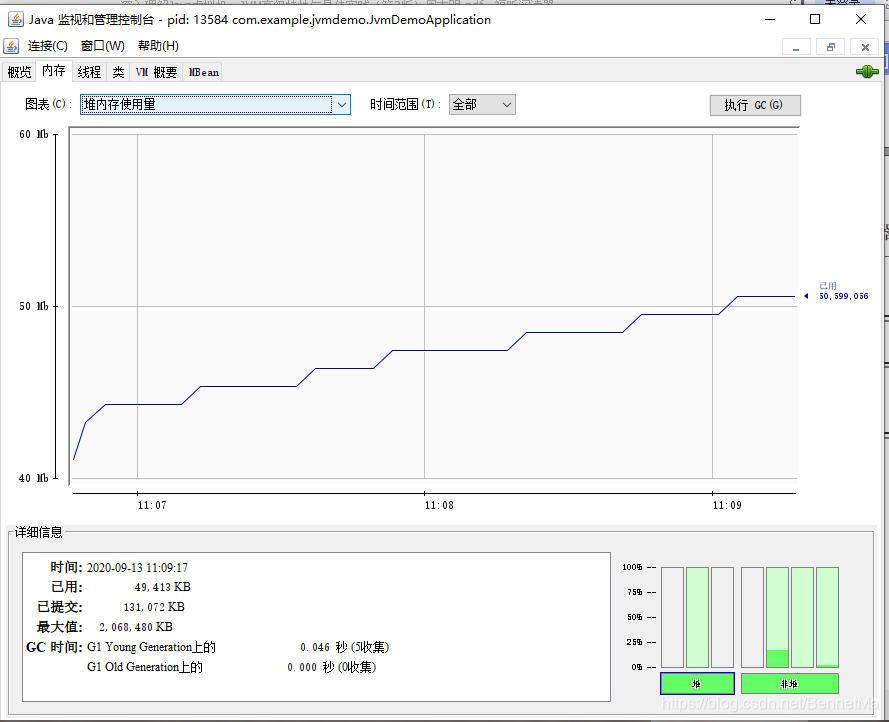Image resolution: width=889 pixels, height=722 pixels.
Task: Minimize the inner frame window
Action: pos(796,47)
